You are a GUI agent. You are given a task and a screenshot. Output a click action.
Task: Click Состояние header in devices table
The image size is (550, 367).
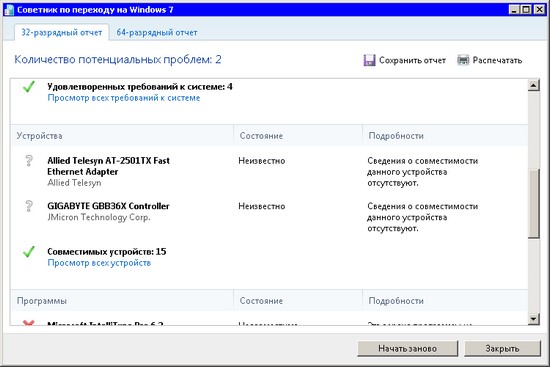[261, 136]
